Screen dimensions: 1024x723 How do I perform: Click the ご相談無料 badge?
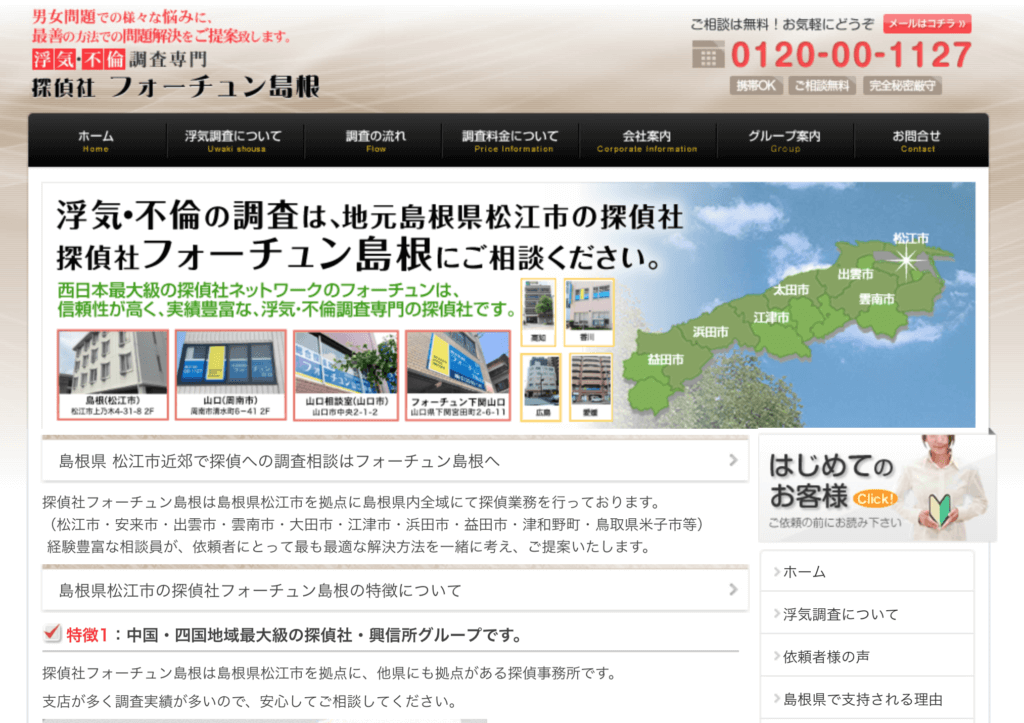[x=822, y=86]
